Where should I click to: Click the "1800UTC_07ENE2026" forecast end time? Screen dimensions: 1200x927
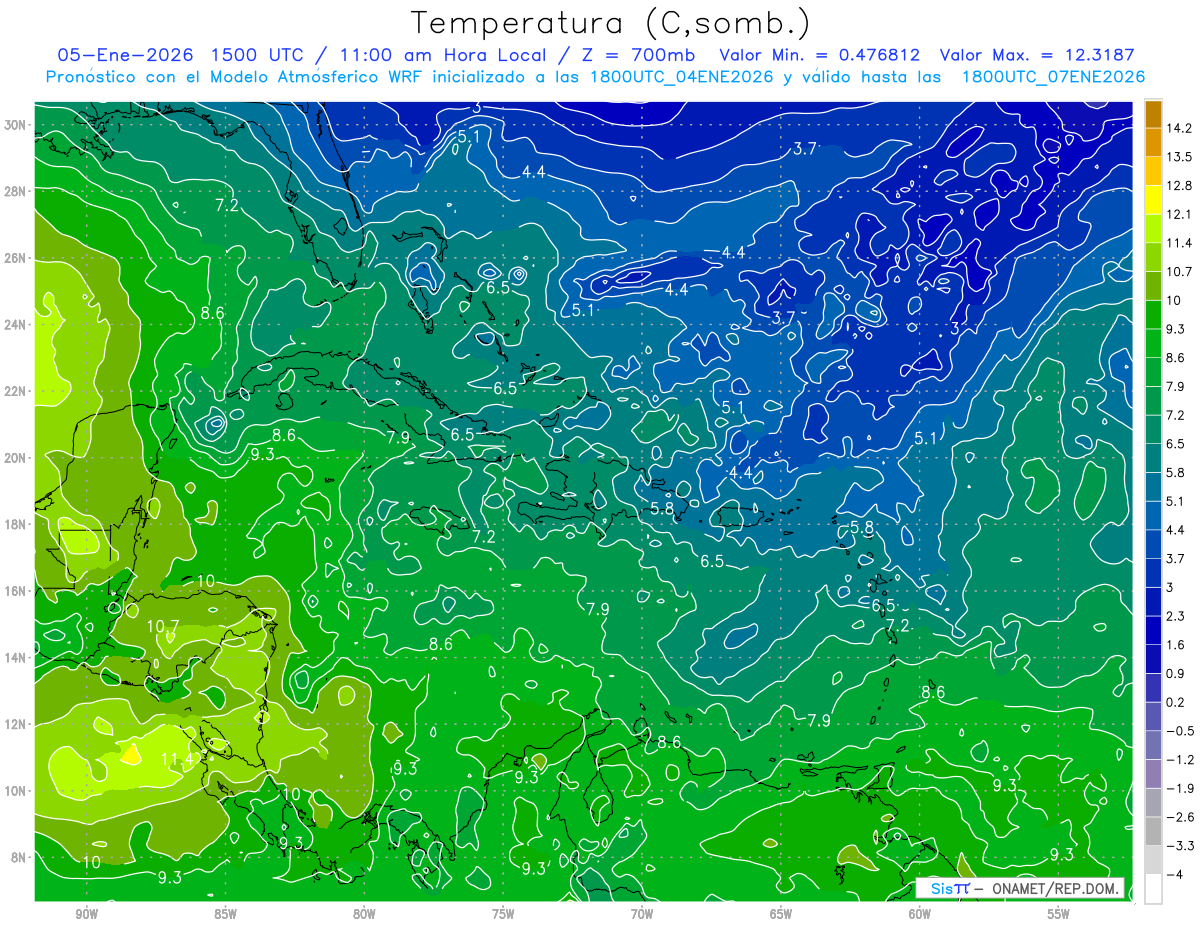click(x=1053, y=77)
